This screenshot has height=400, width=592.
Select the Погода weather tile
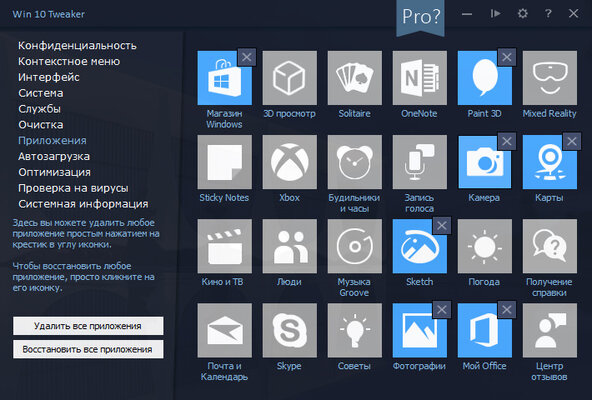click(x=485, y=246)
